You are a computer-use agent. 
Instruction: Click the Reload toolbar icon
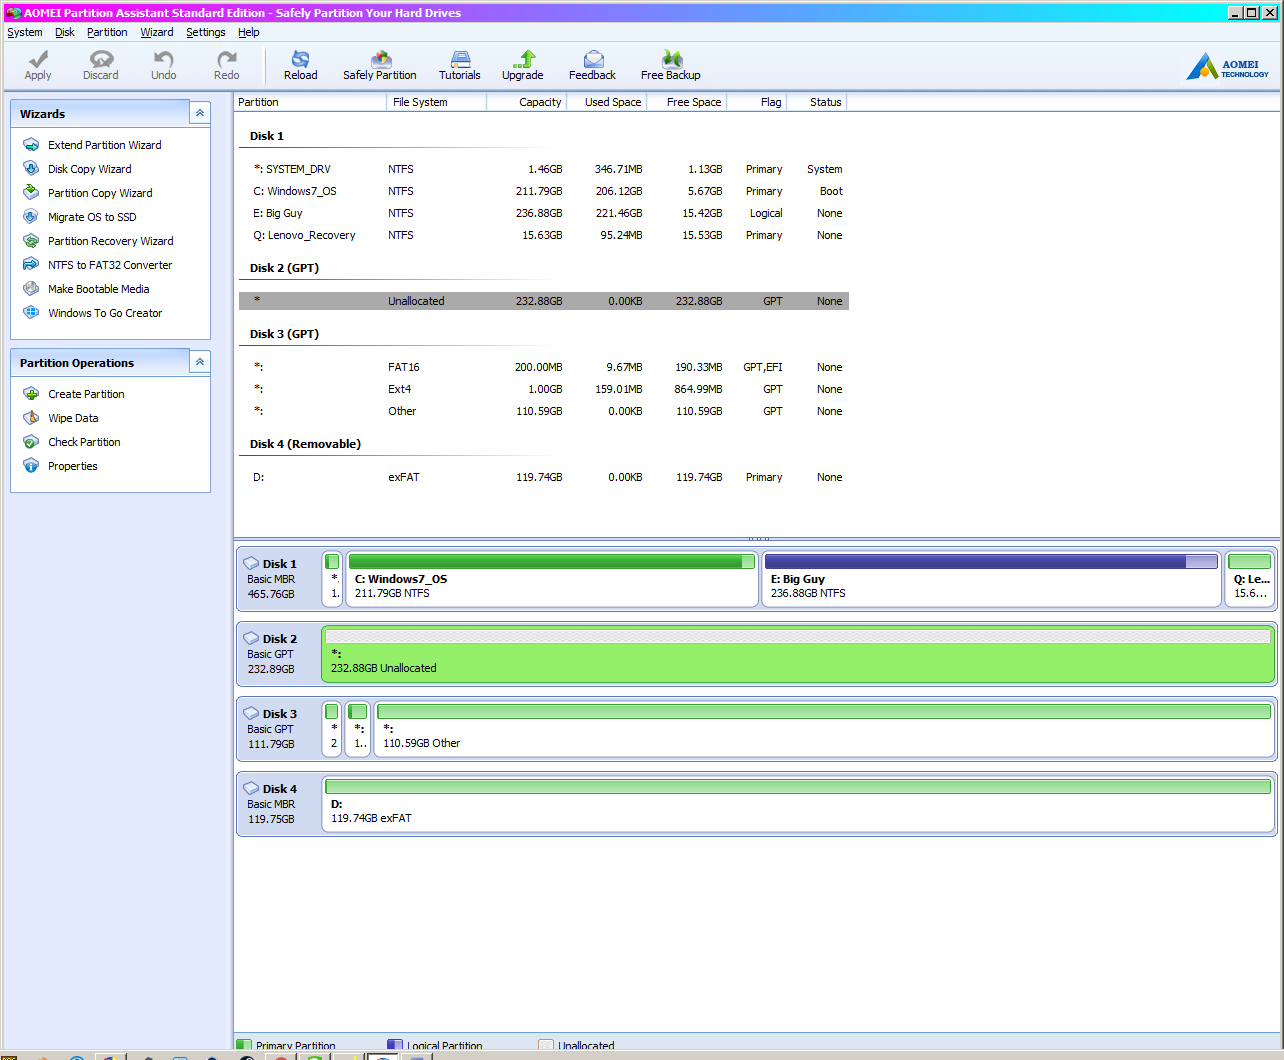(x=300, y=60)
